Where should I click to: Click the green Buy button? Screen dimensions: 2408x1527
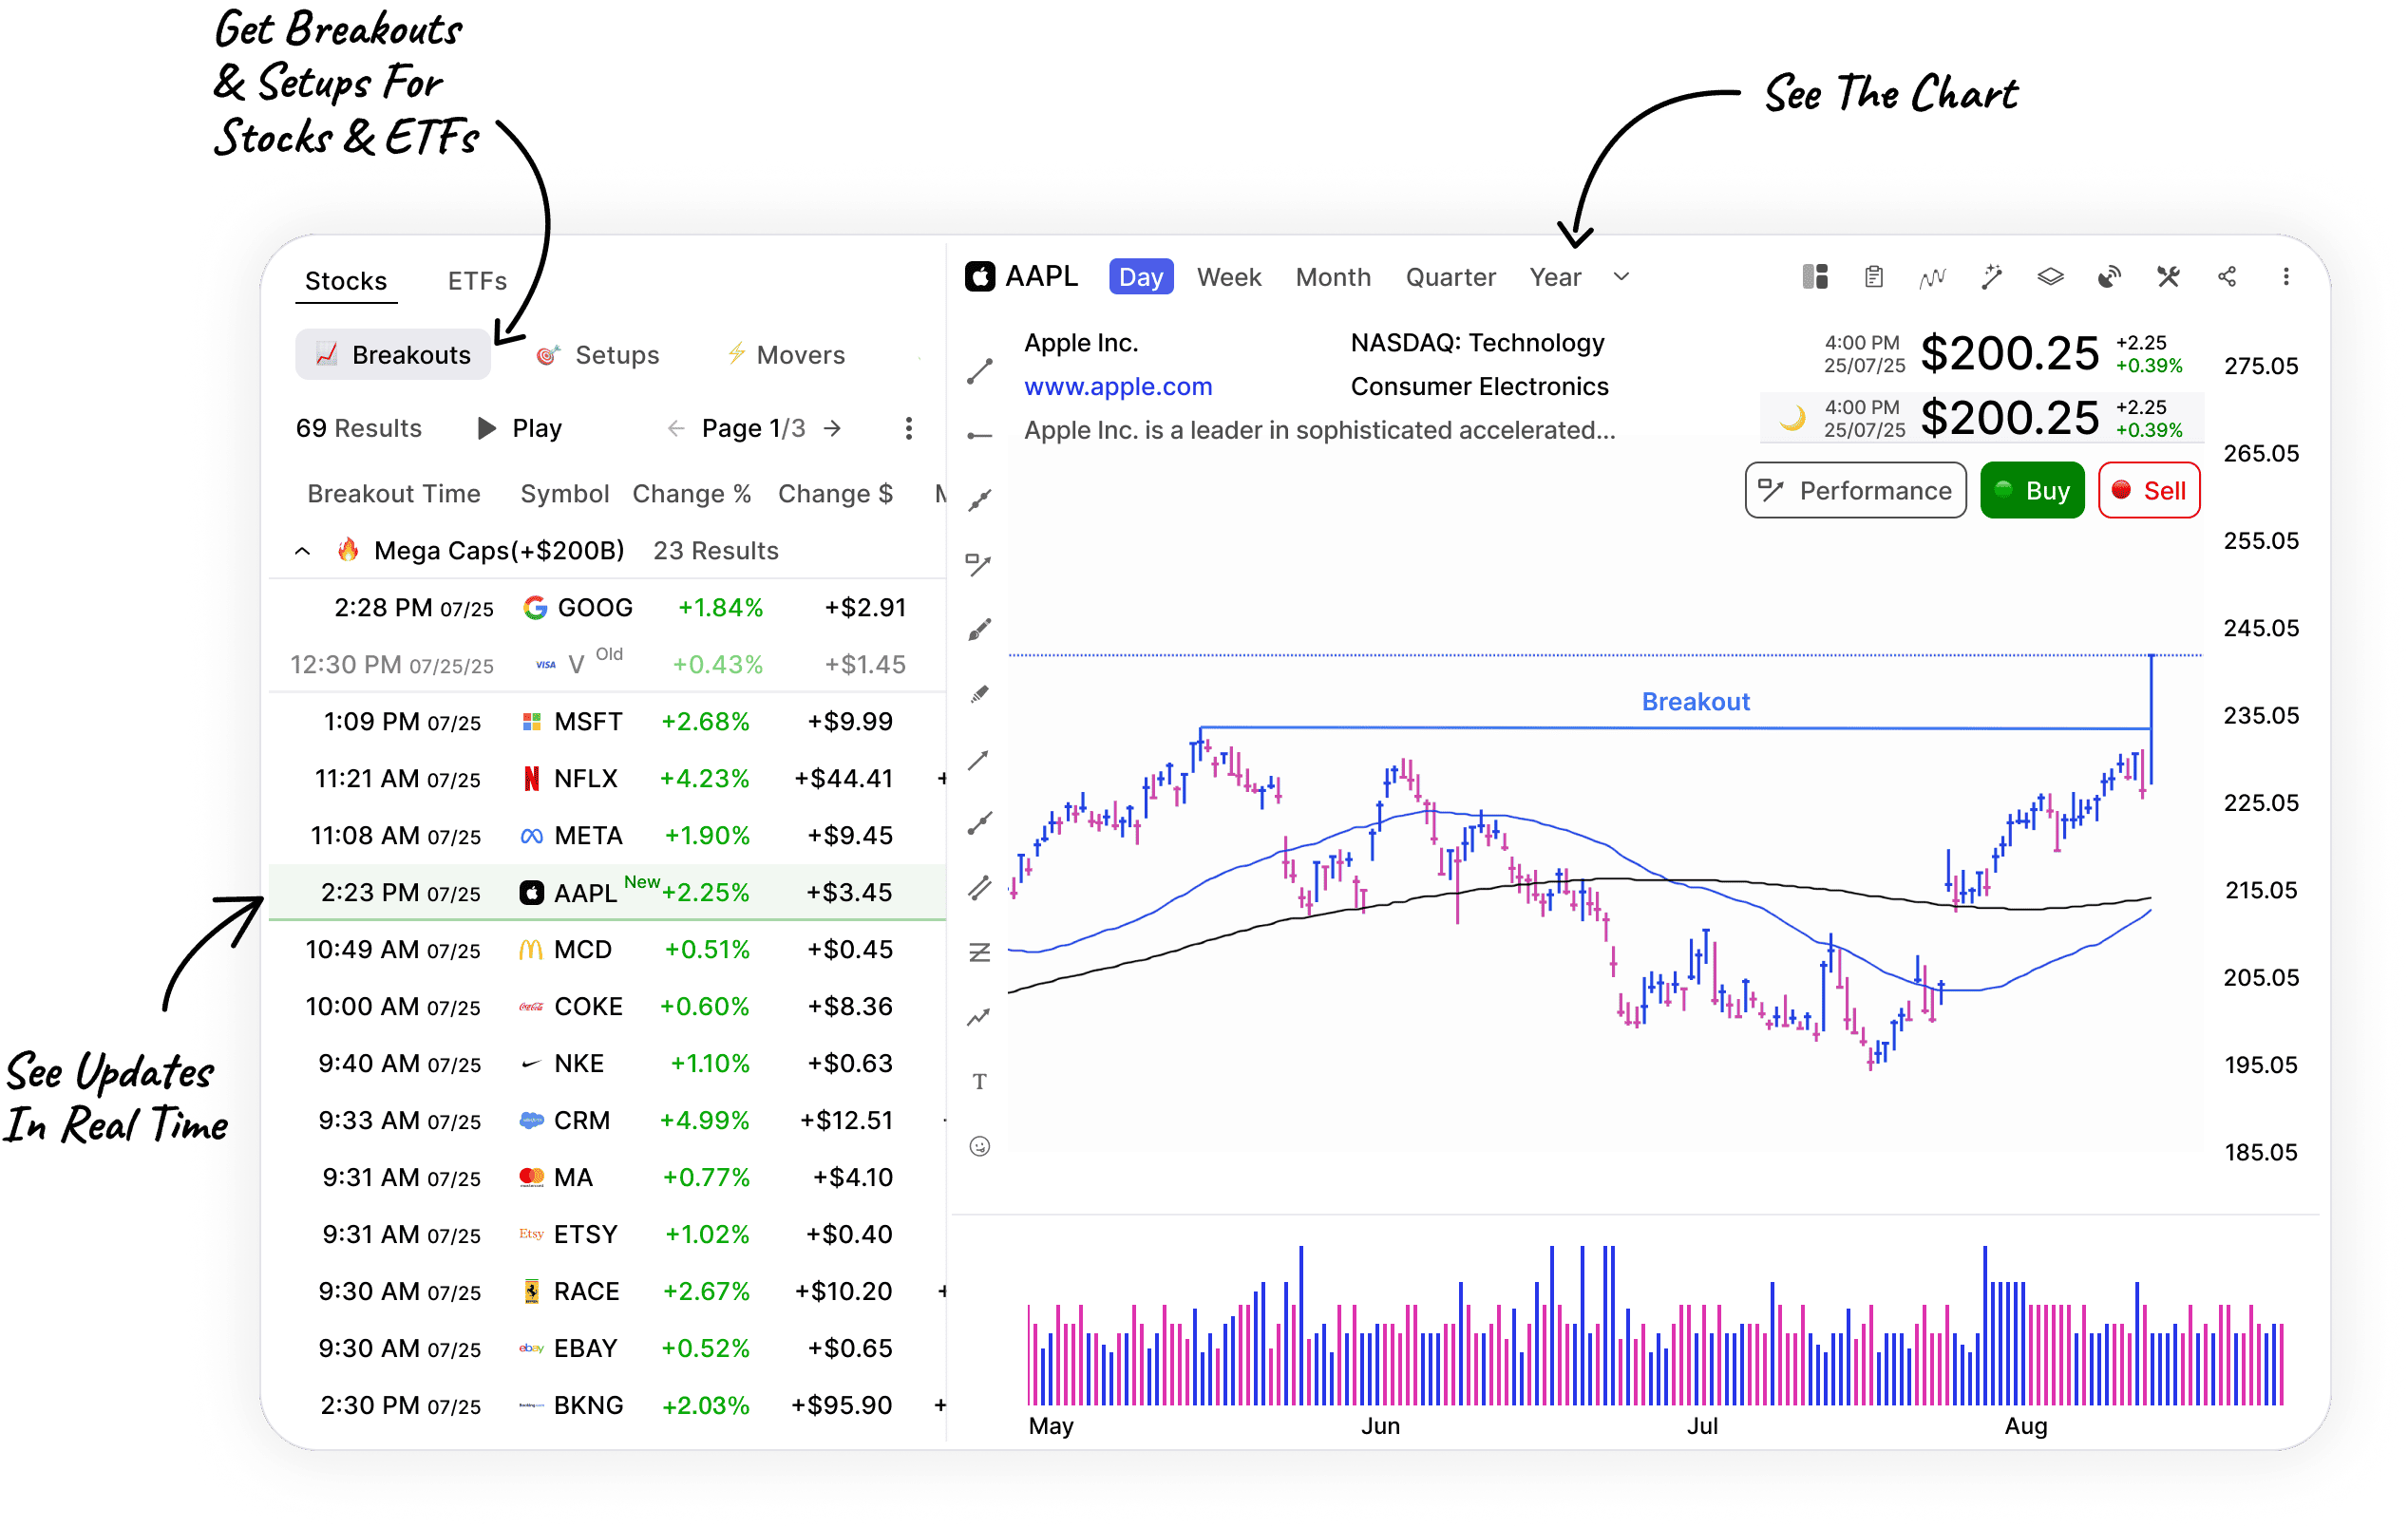2032,491
